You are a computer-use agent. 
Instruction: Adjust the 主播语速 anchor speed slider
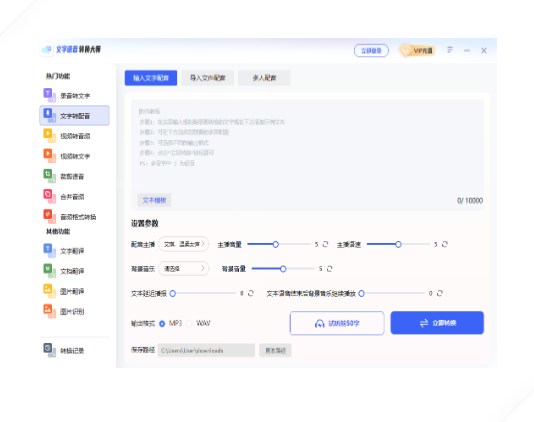(x=398, y=244)
